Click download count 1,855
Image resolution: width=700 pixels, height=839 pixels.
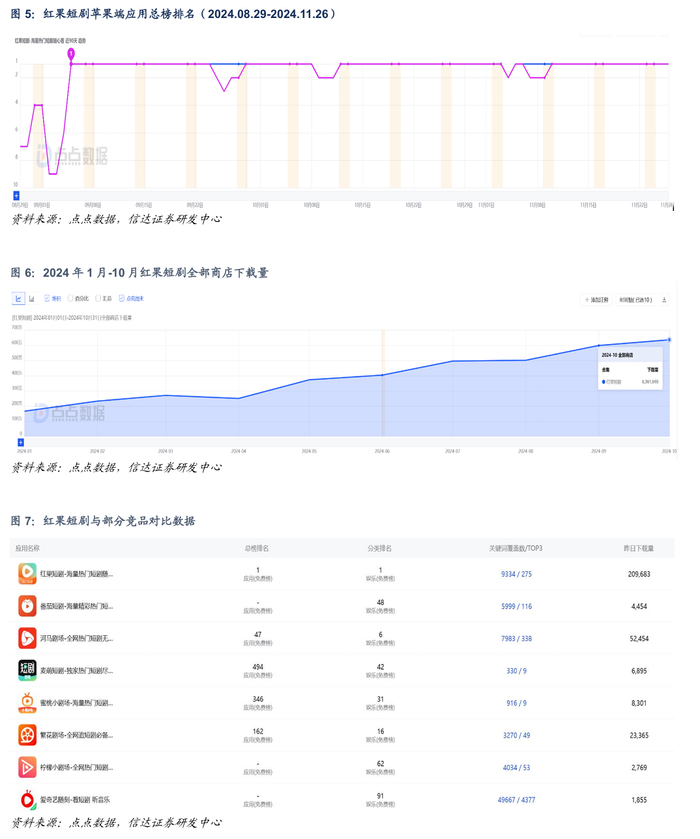639,800
